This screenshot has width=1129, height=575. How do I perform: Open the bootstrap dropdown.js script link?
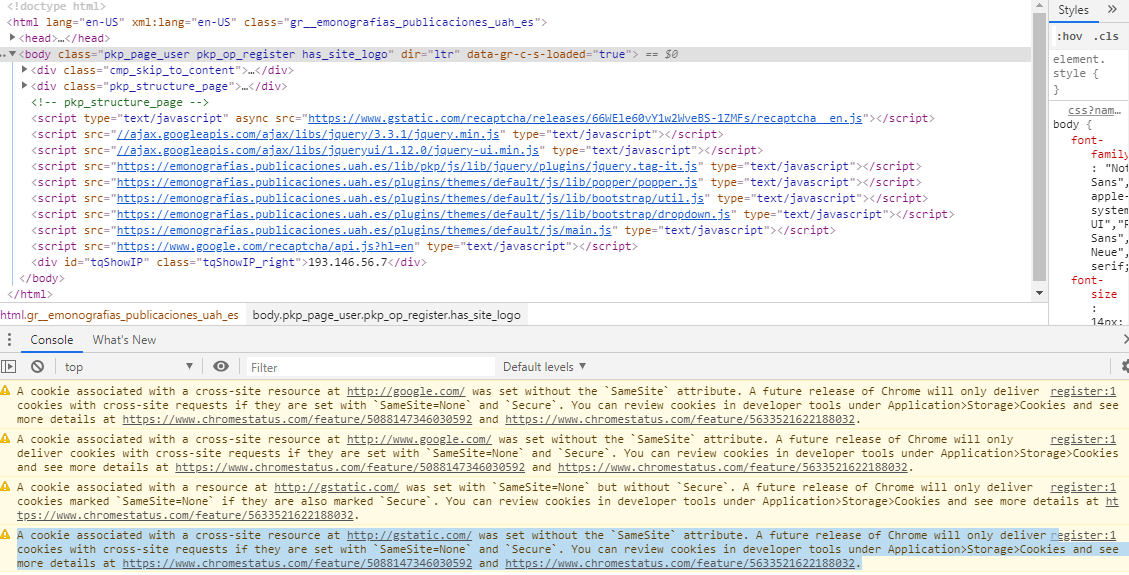click(x=423, y=214)
